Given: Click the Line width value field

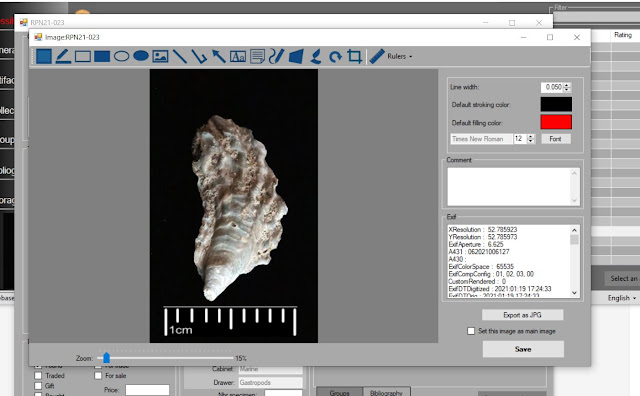Looking at the screenshot, I should pos(552,87).
